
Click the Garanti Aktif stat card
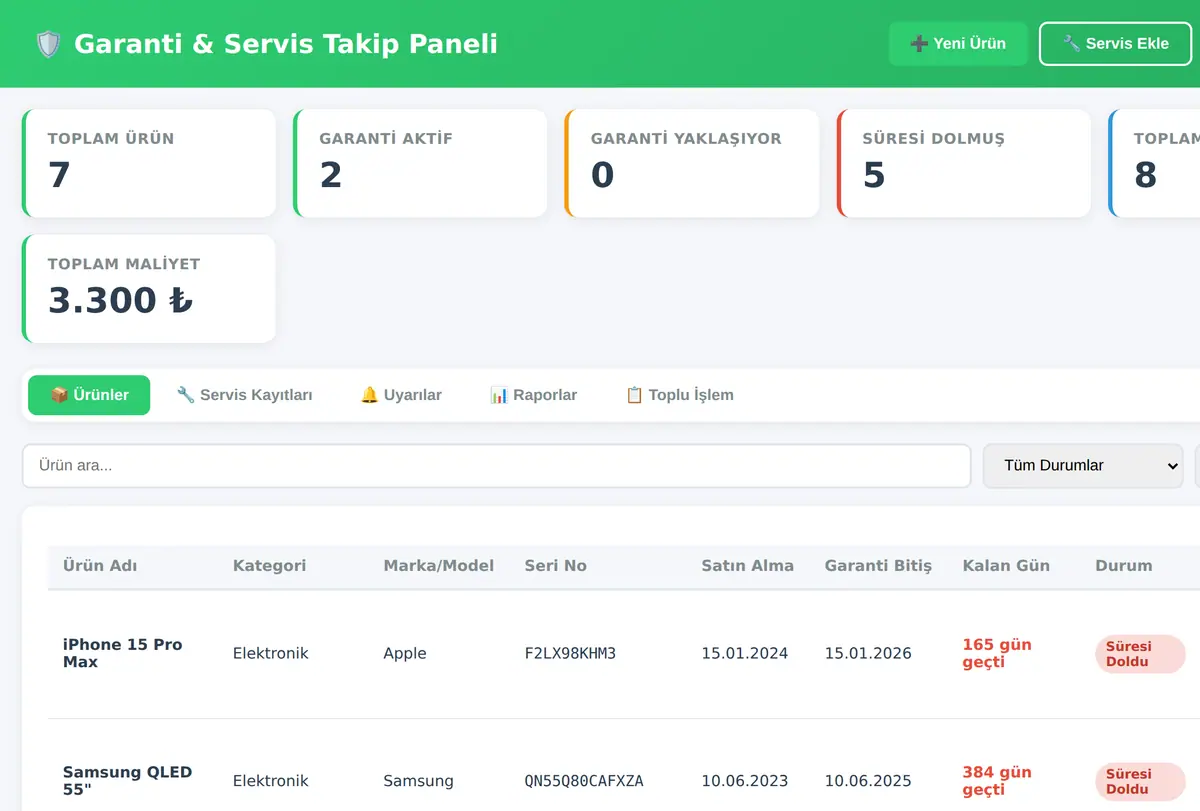pos(420,163)
